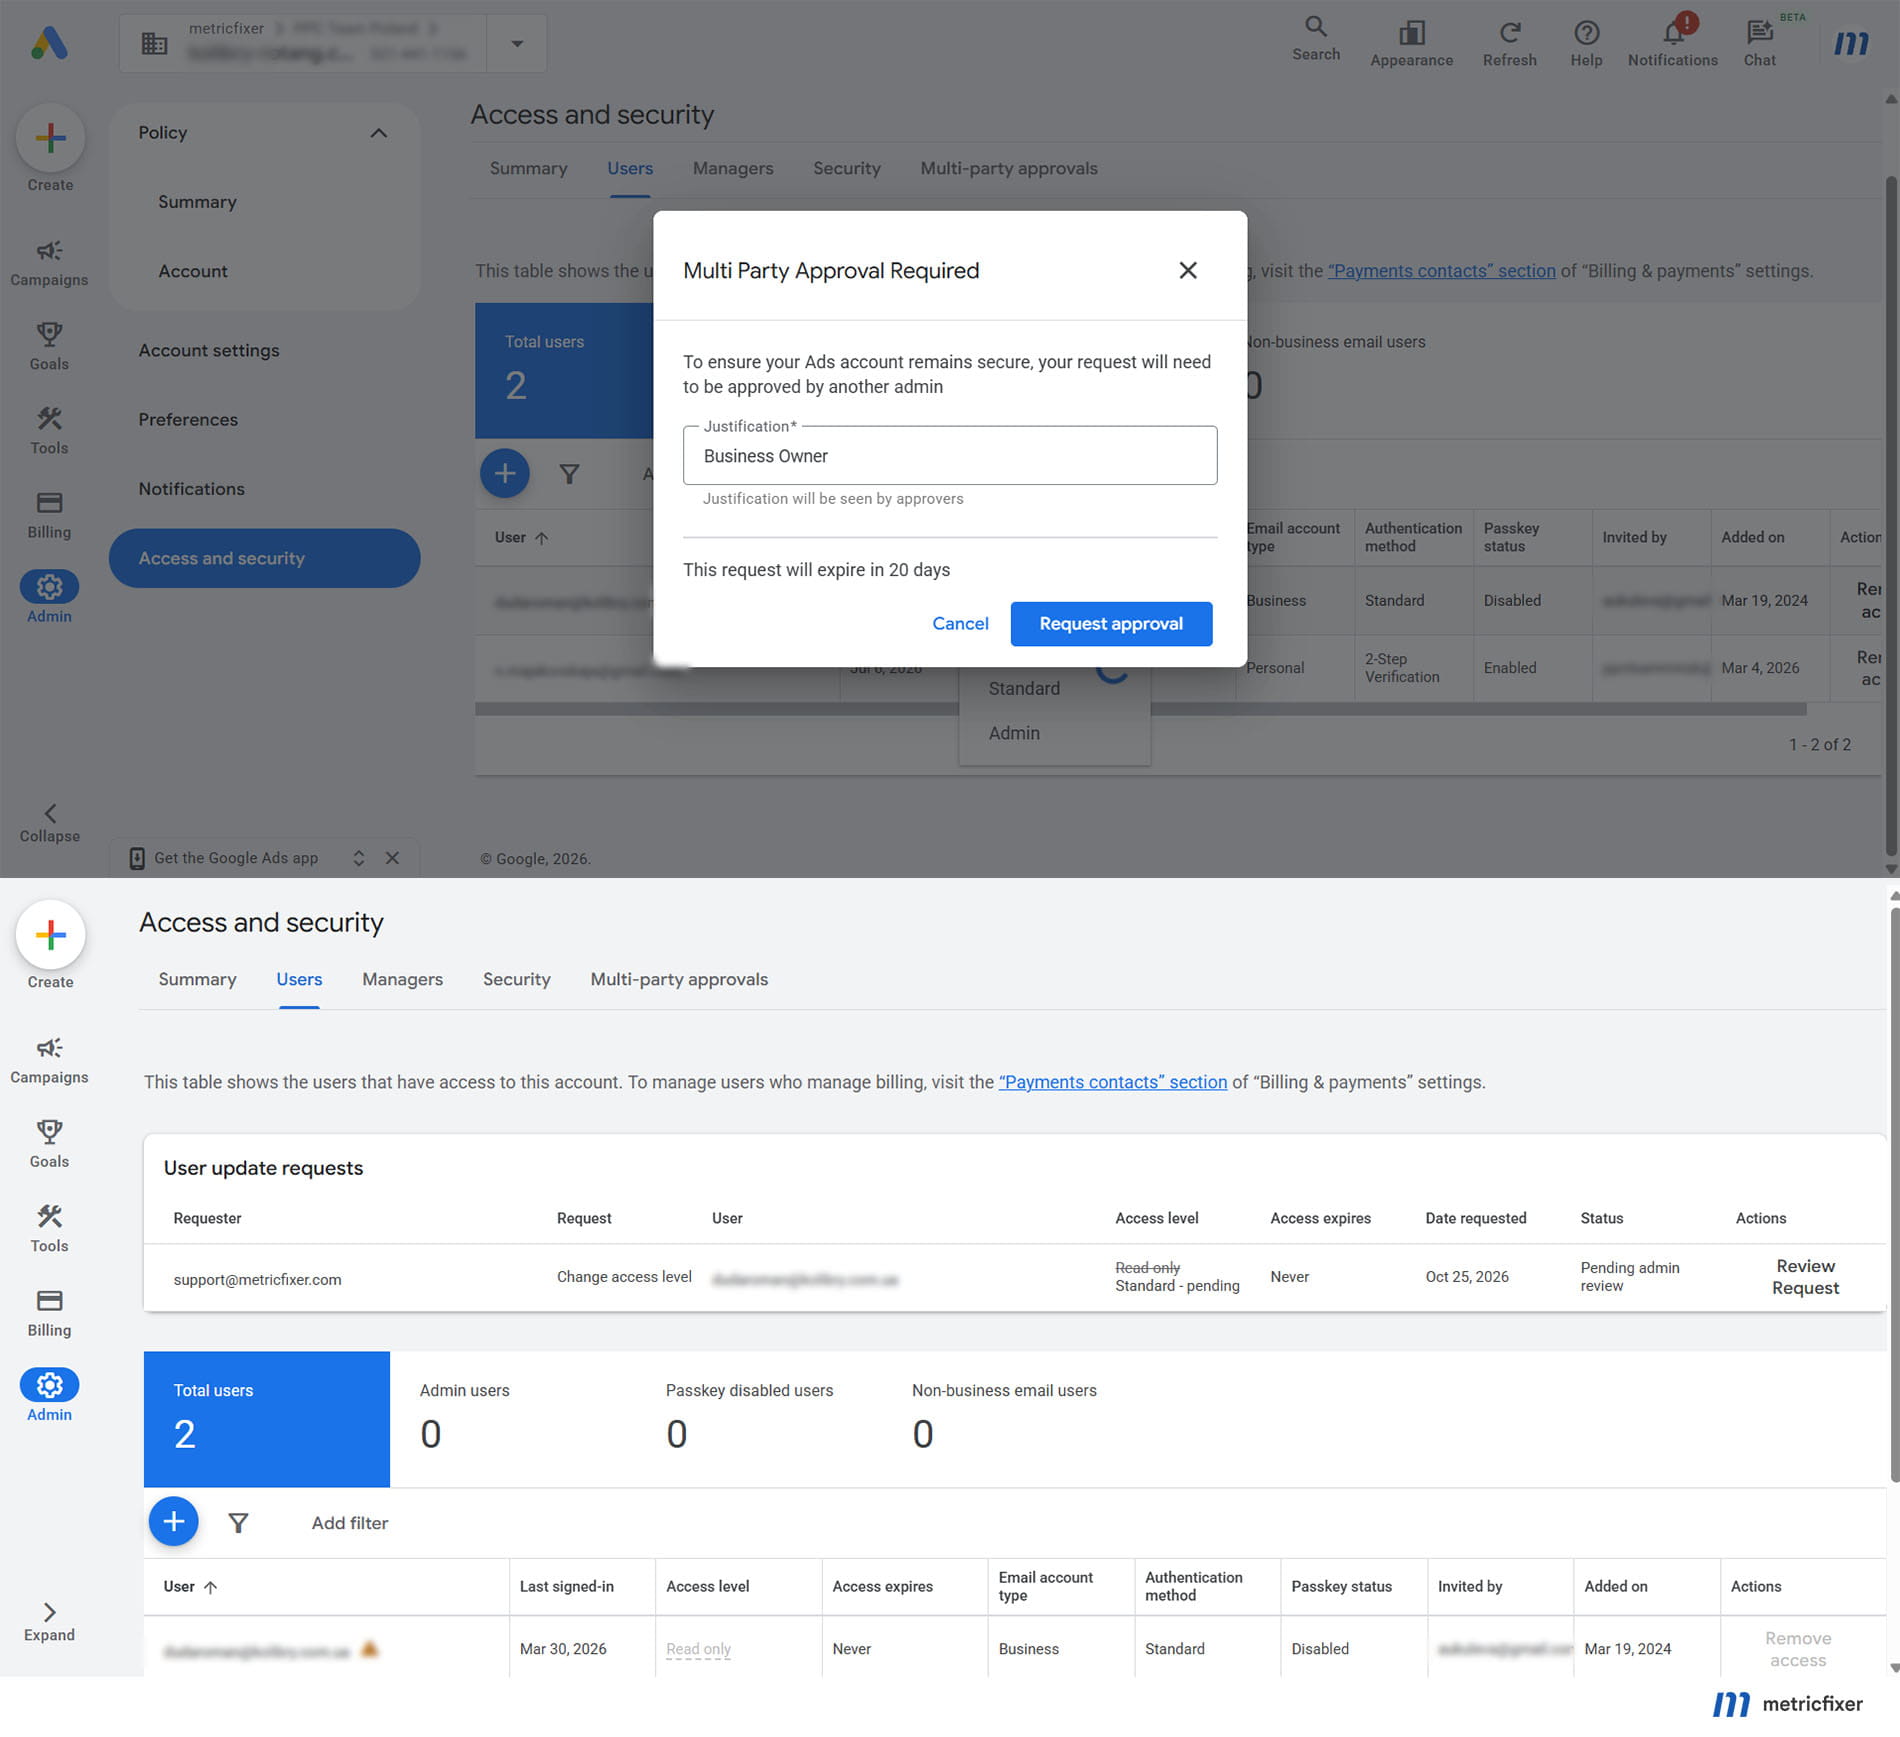Open the Chat beta icon

click(1760, 44)
